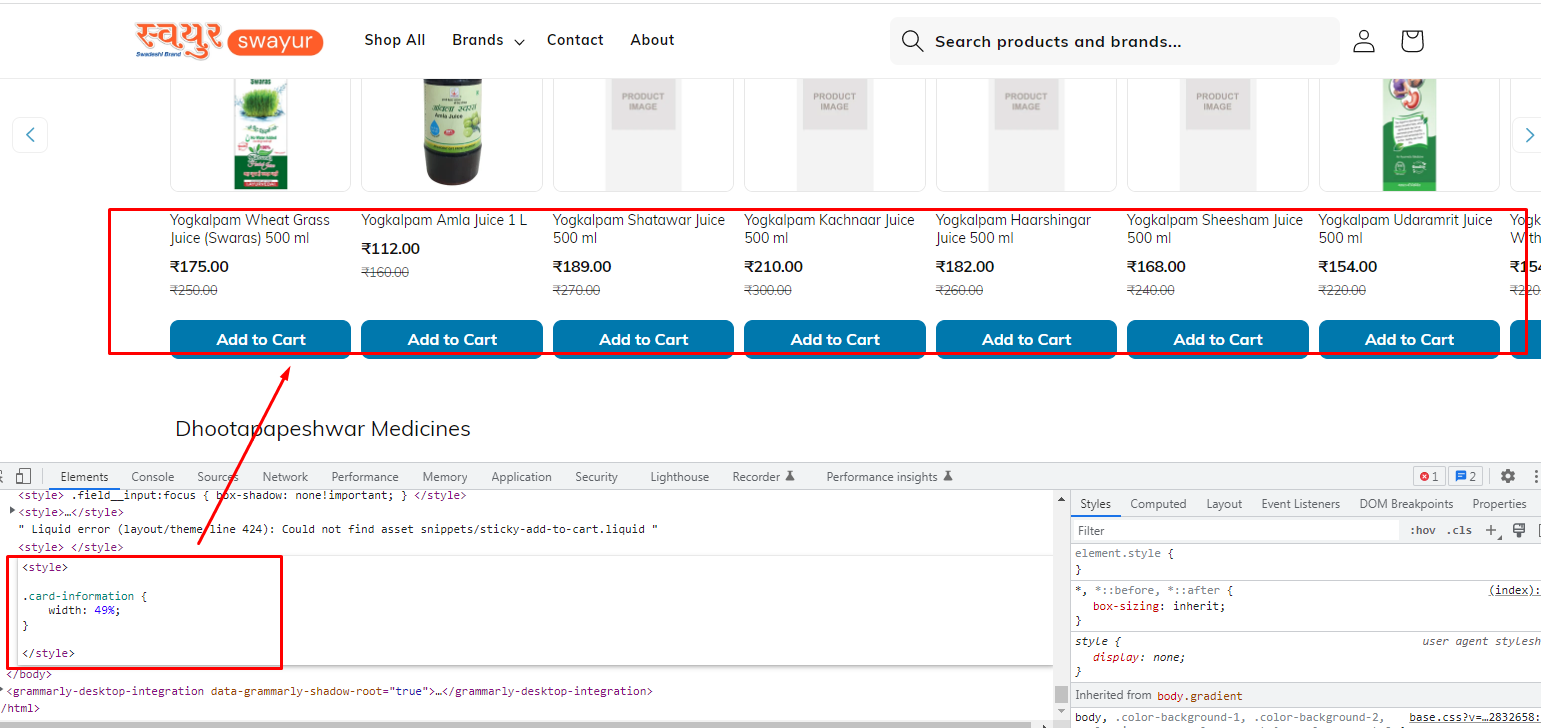The height and width of the screenshot is (728, 1541).
Task: Add Yogkalpam Udaramrit Juice to cart
Action: (x=1409, y=339)
